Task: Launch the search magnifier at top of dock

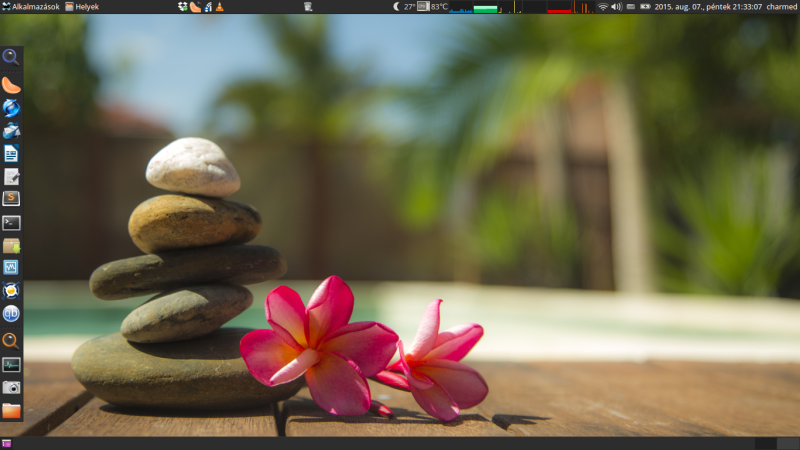Action: point(11,57)
